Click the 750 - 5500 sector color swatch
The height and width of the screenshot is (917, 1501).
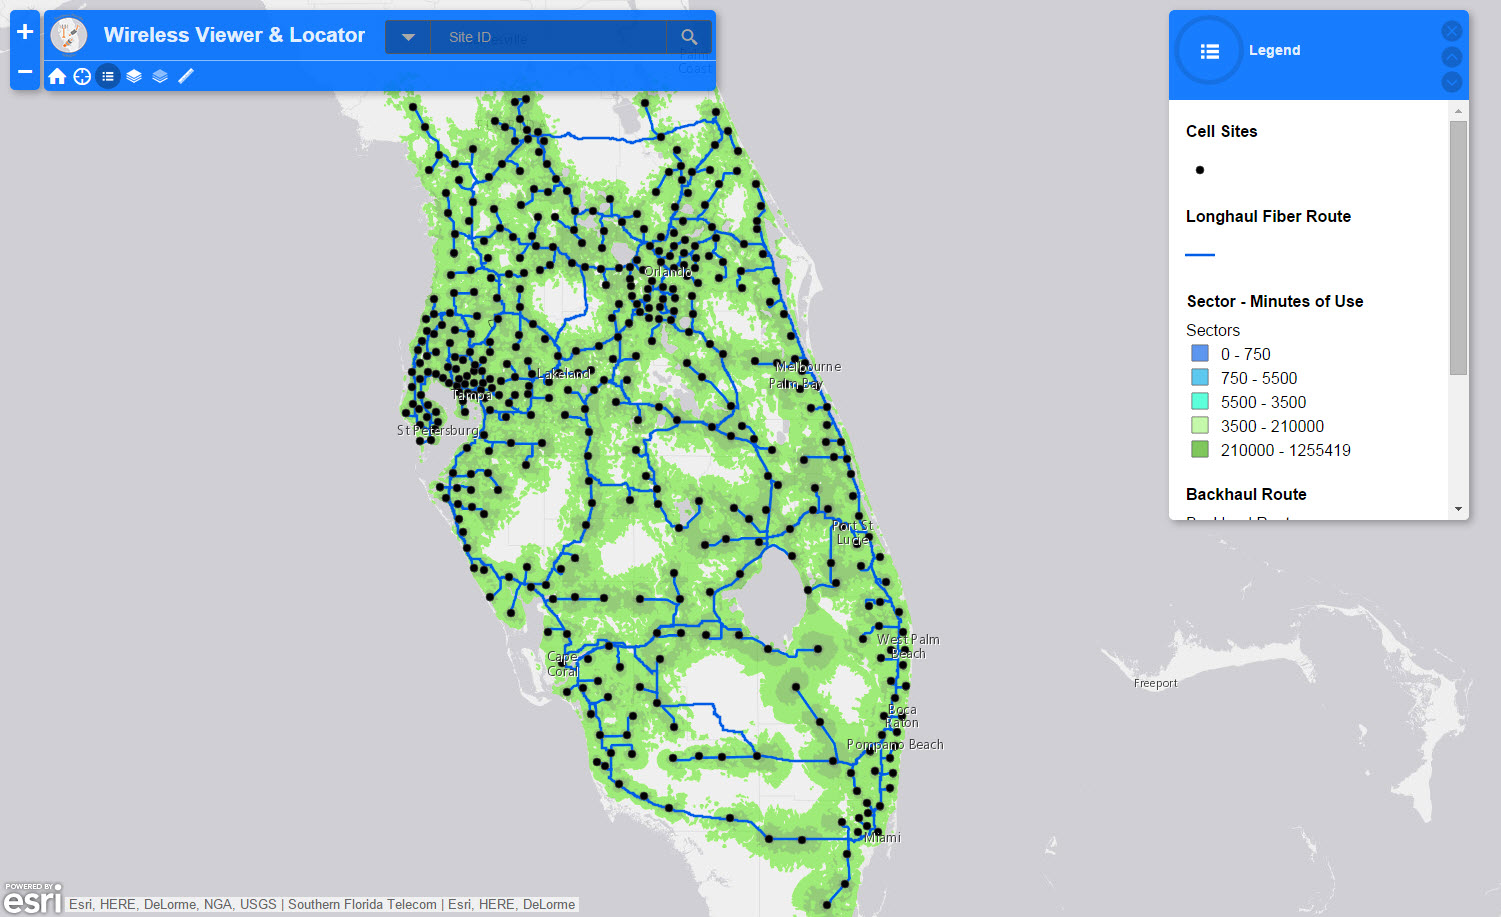pos(1200,377)
